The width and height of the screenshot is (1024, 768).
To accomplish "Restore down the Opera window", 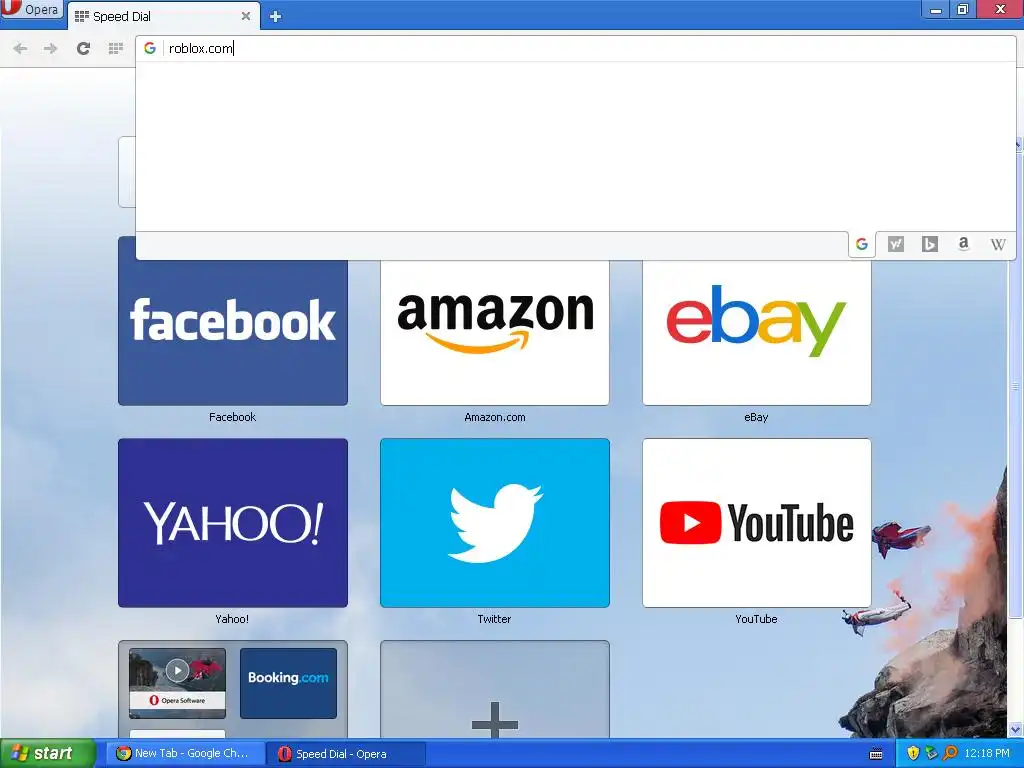I will [x=963, y=10].
